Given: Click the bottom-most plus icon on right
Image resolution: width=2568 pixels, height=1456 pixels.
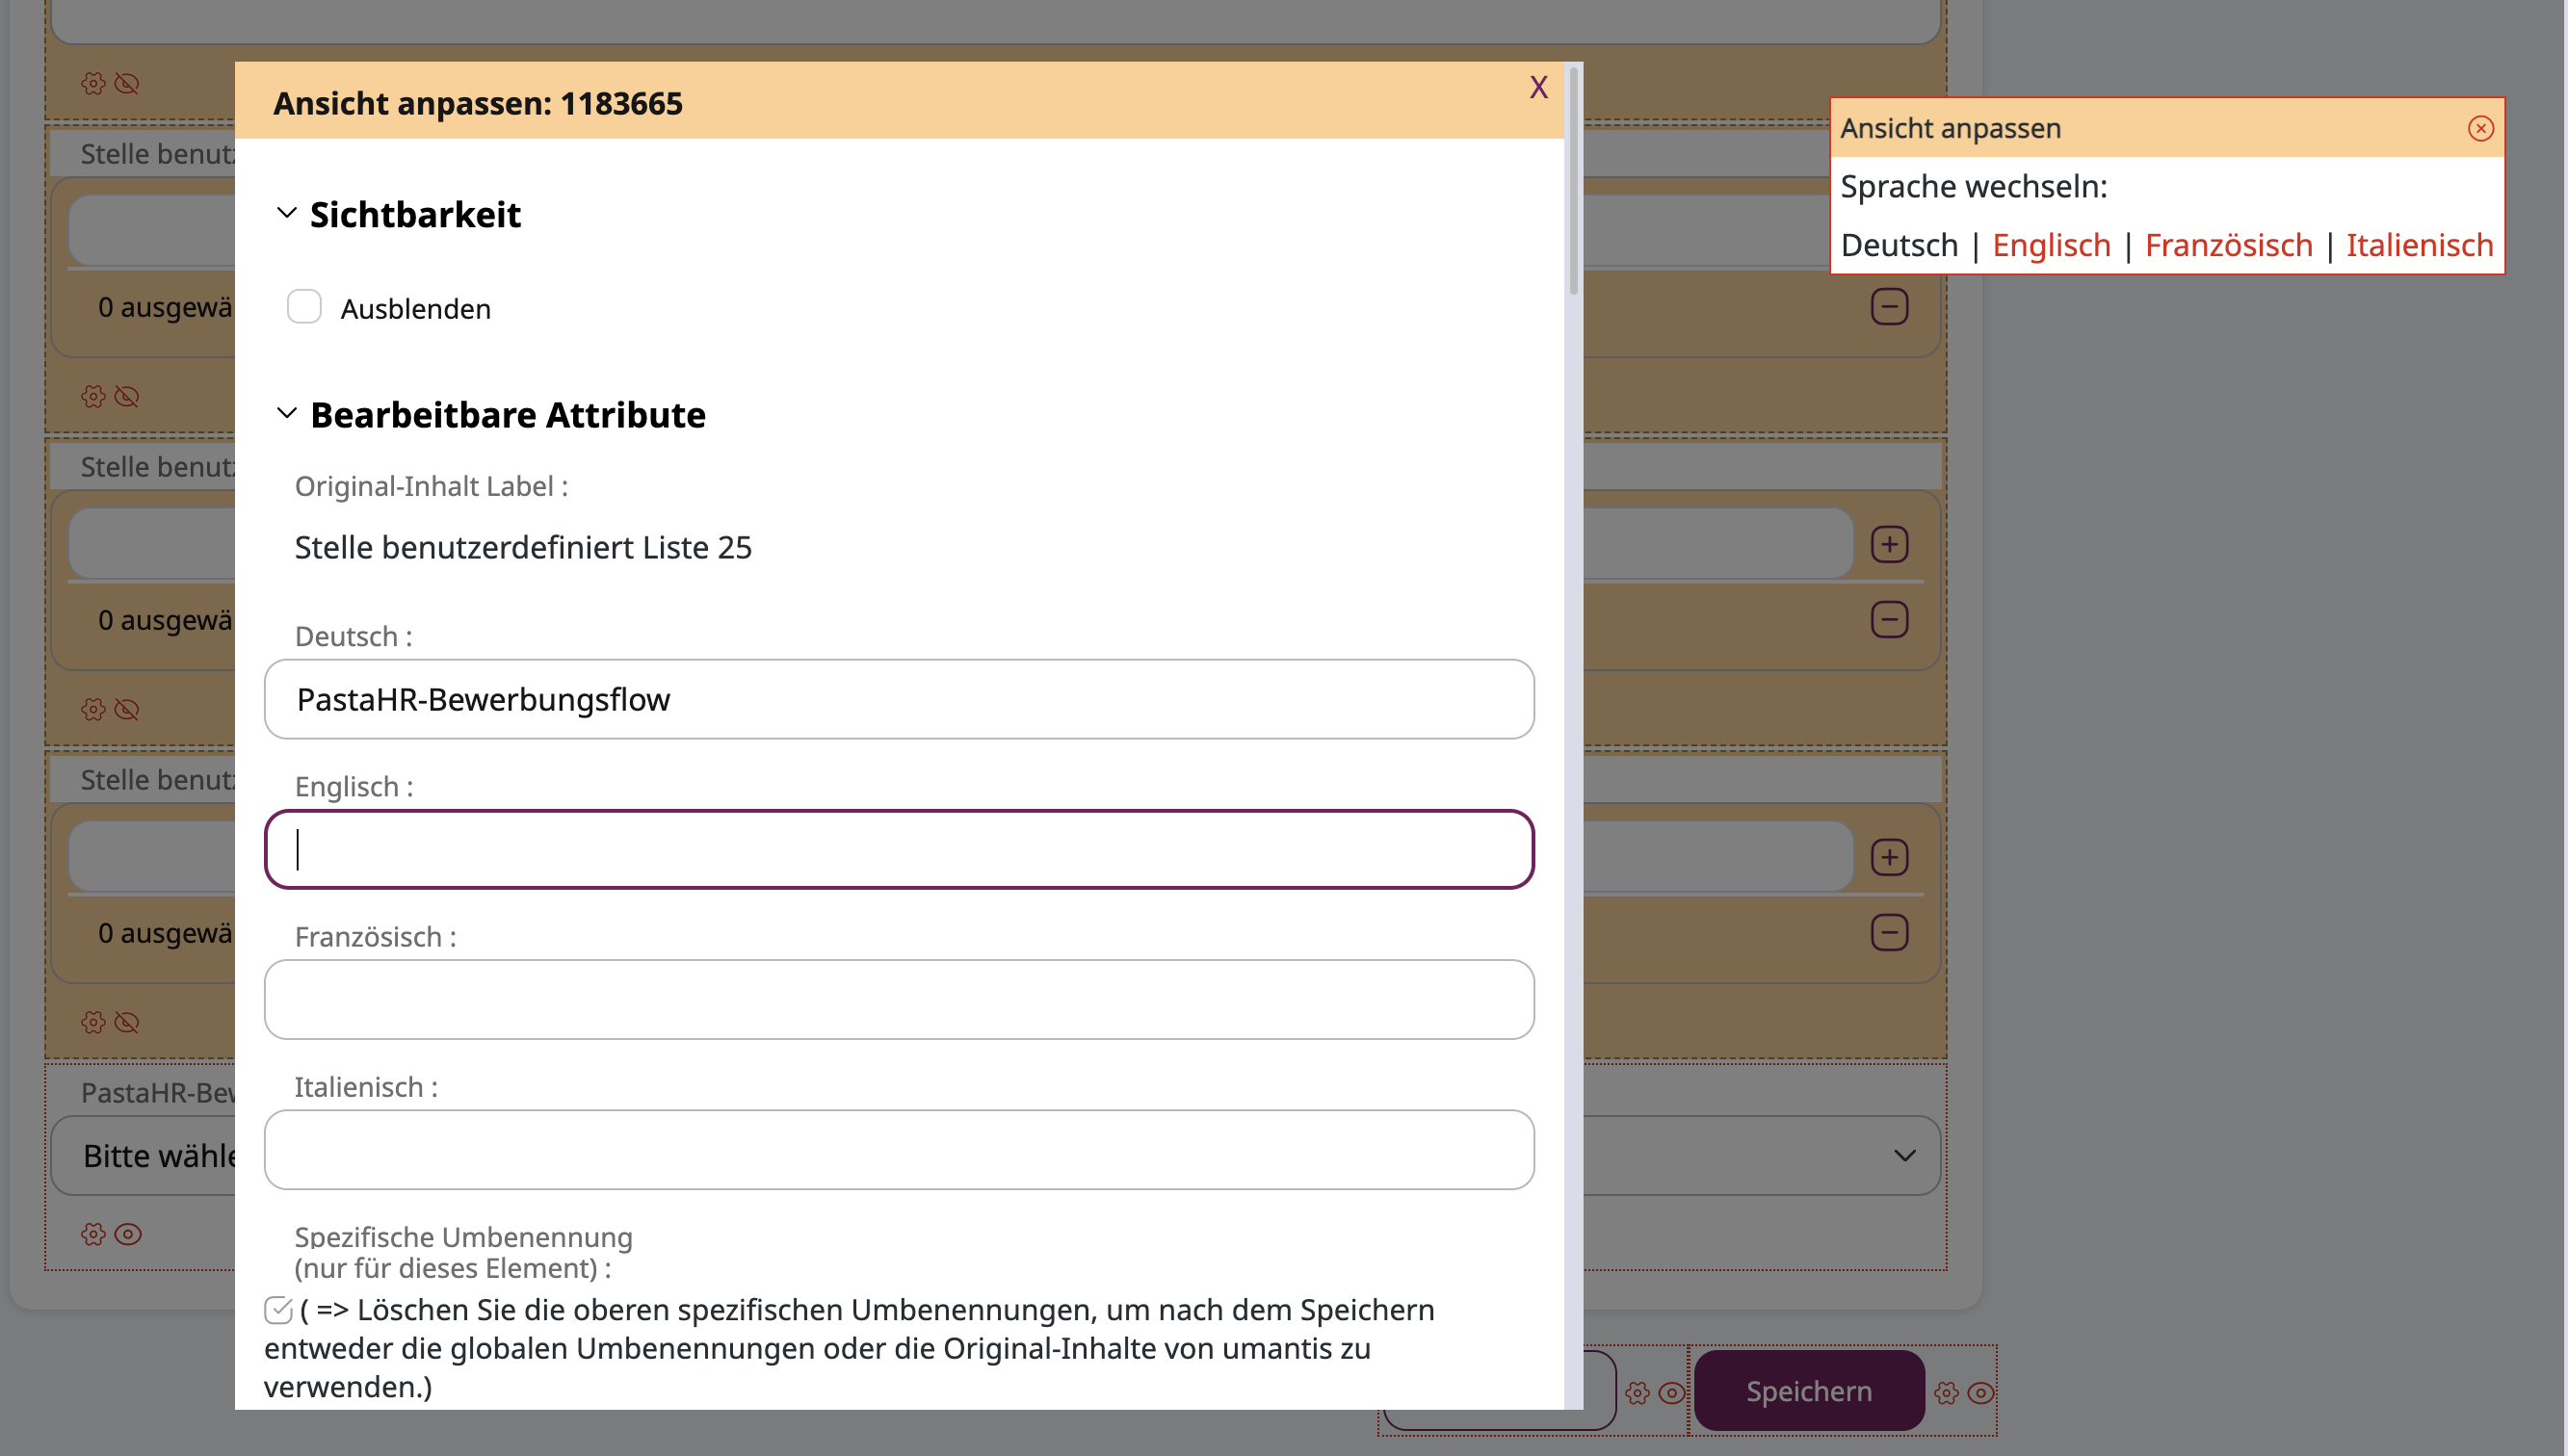Looking at the screenshot, I should tap(1889, 857).
